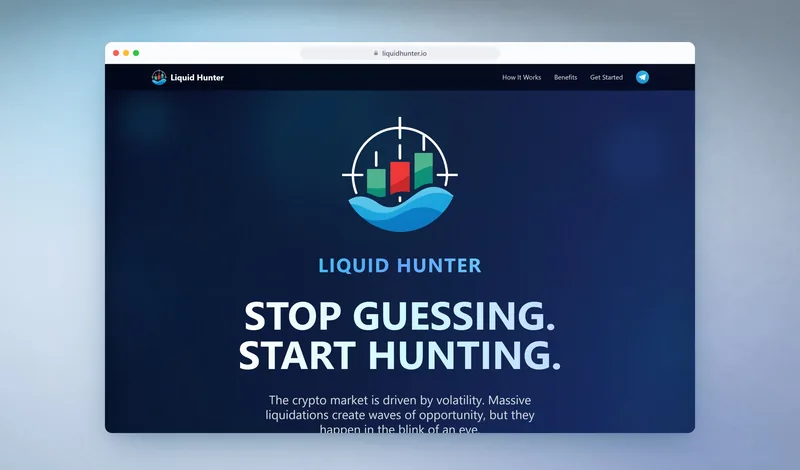
Task: Open the Get Started nav link
Action: click(606, 78)
